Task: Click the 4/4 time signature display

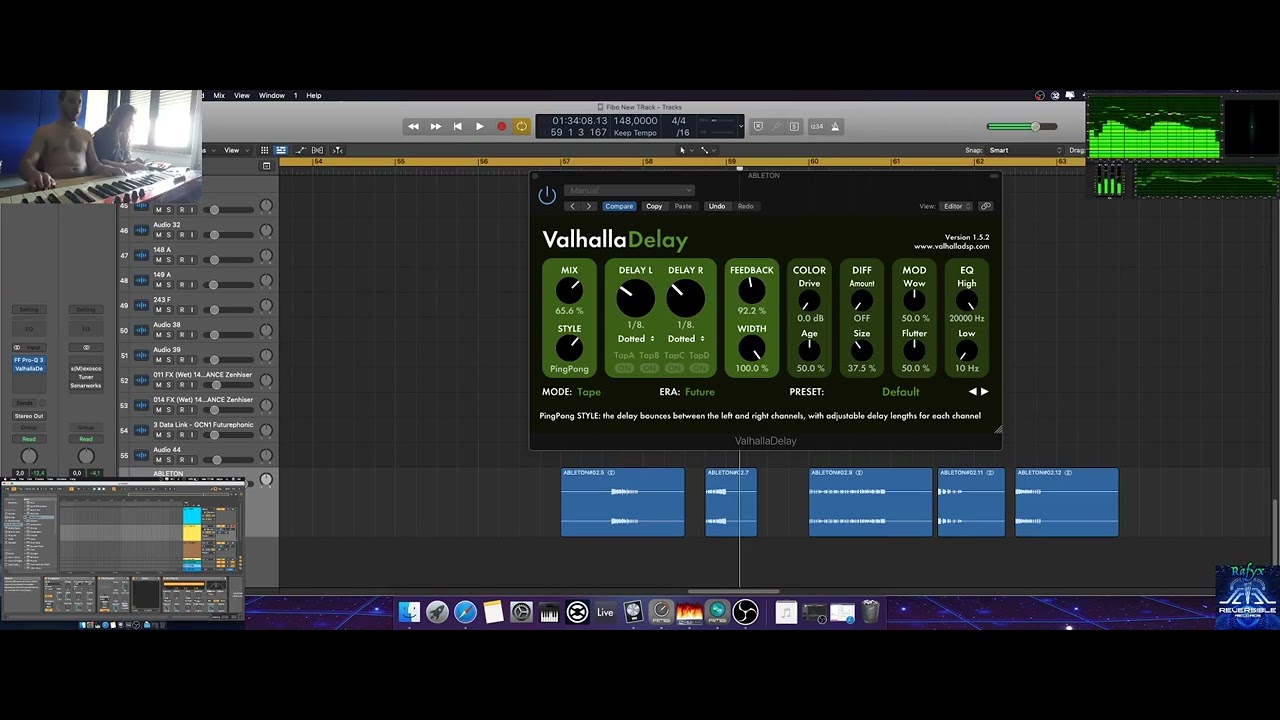Action: point(680,121)
